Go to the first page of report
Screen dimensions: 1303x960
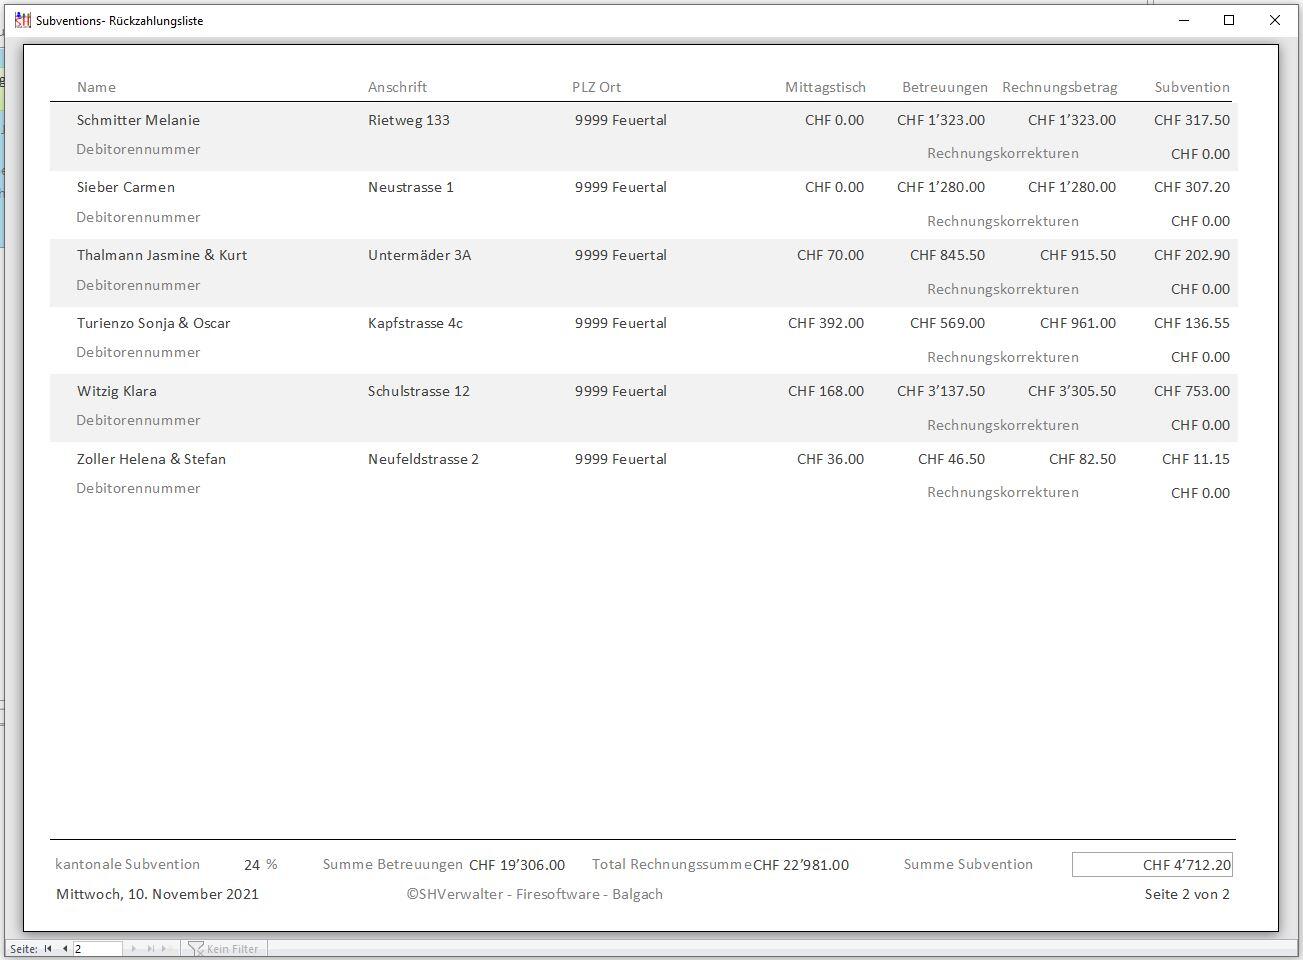pyautogui.click(x=48, y=949)
